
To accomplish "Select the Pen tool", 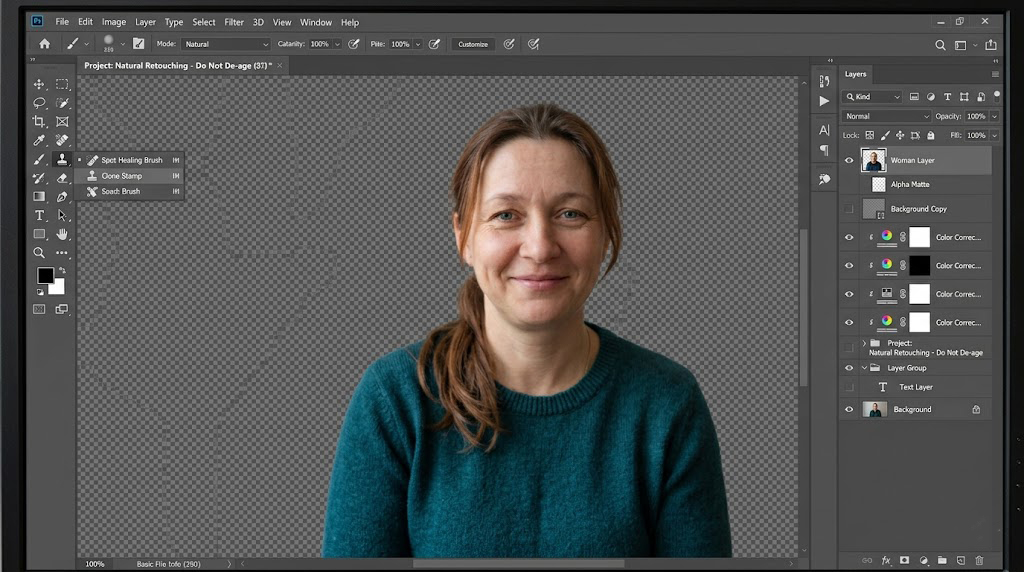I will [x=62, y=197].
